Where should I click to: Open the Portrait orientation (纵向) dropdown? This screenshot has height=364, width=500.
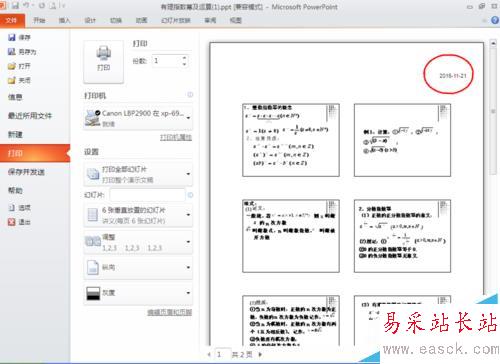138,267
